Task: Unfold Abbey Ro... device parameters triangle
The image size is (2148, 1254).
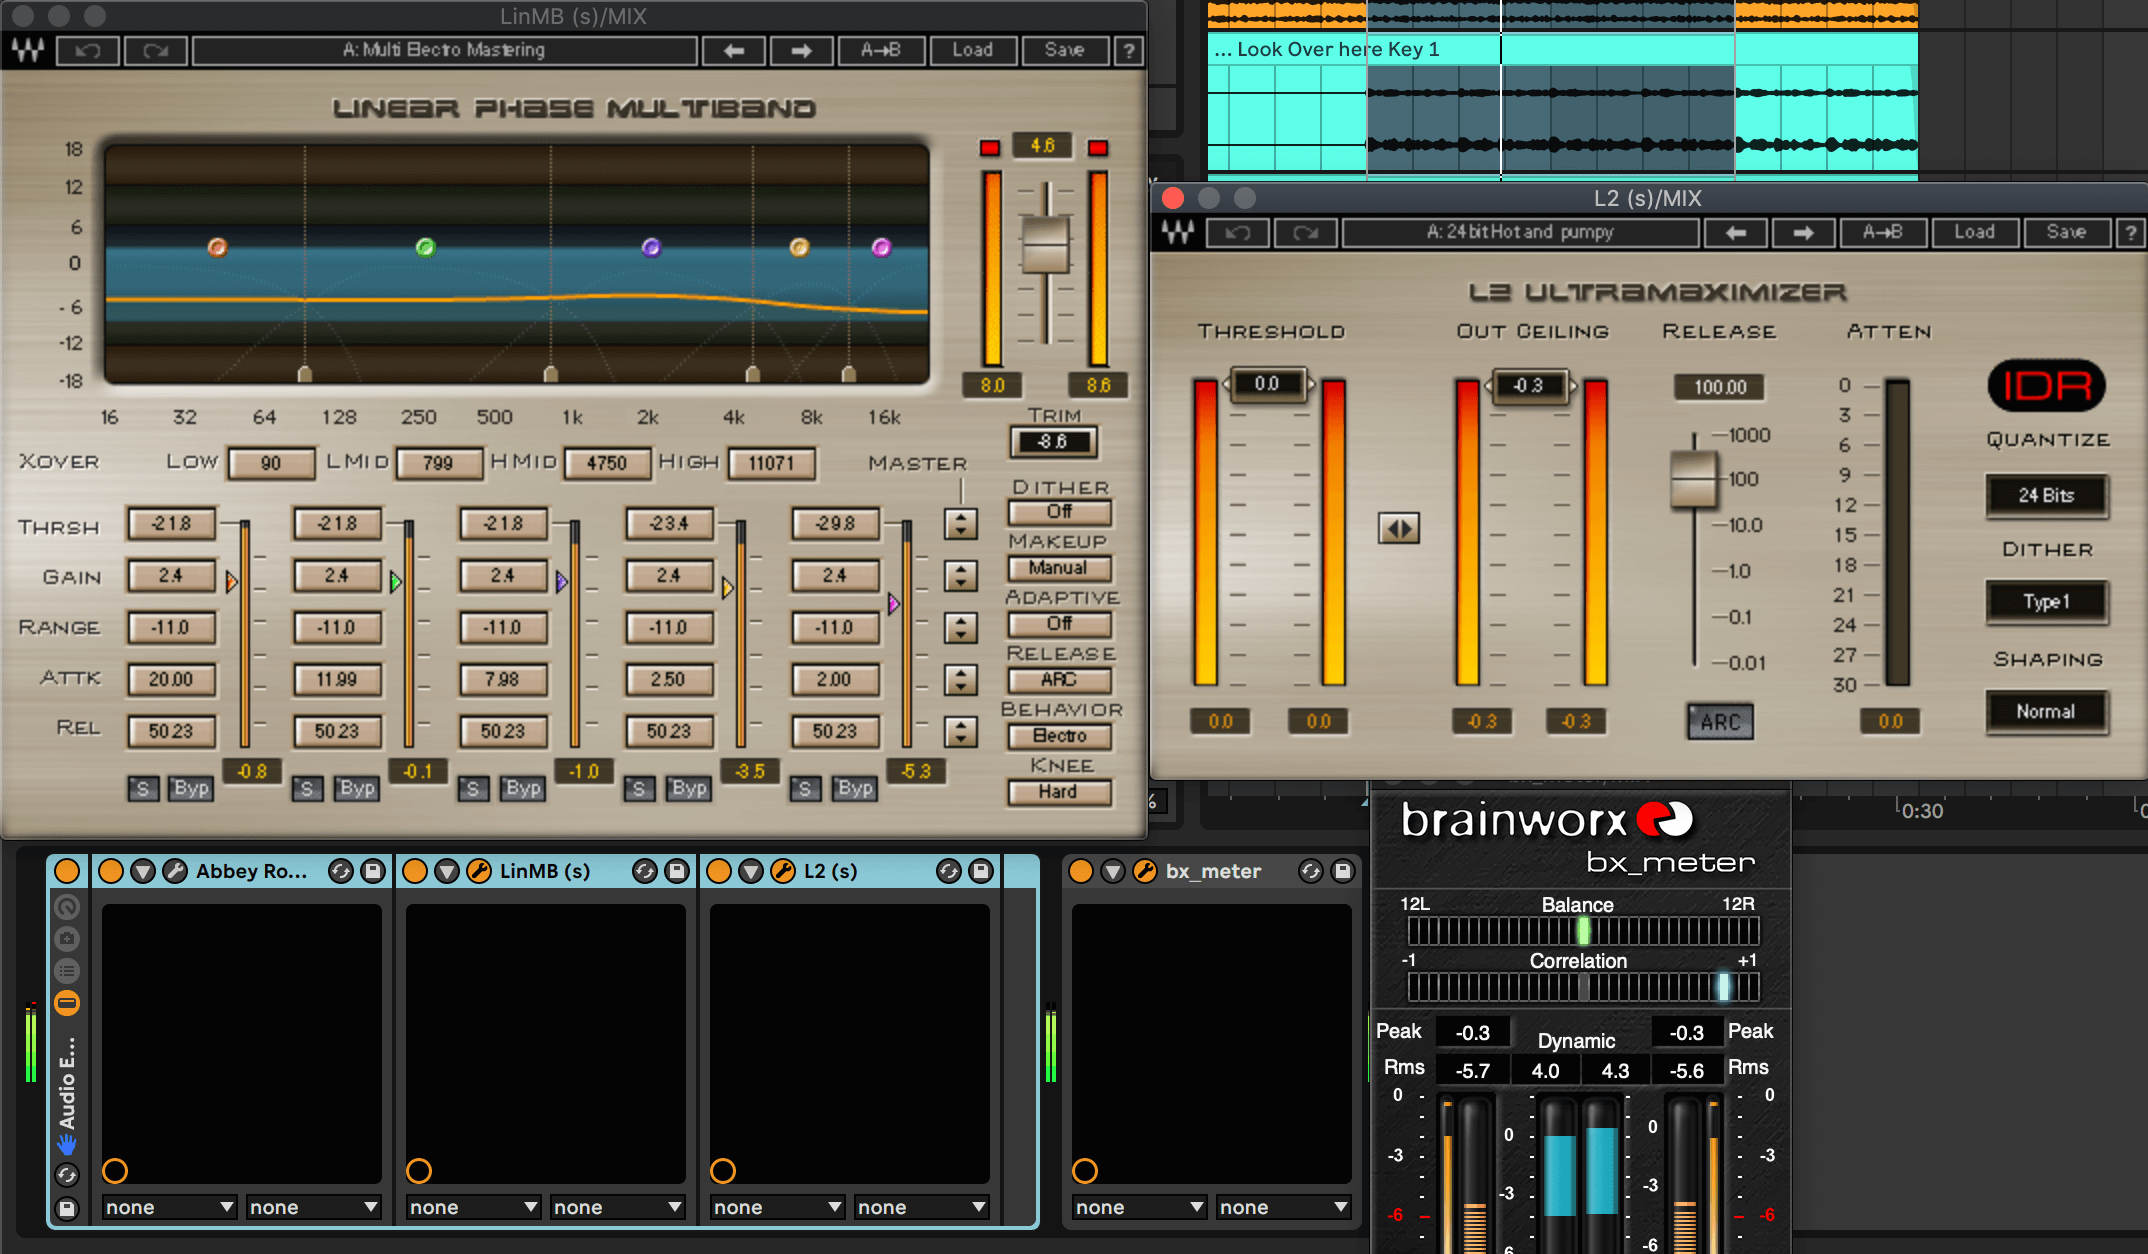Action: point(143,871)
